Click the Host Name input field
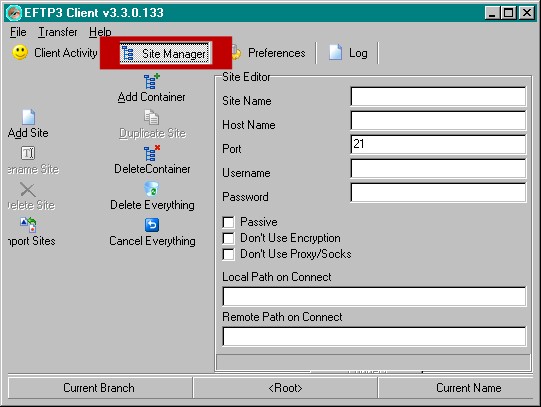 438,120
